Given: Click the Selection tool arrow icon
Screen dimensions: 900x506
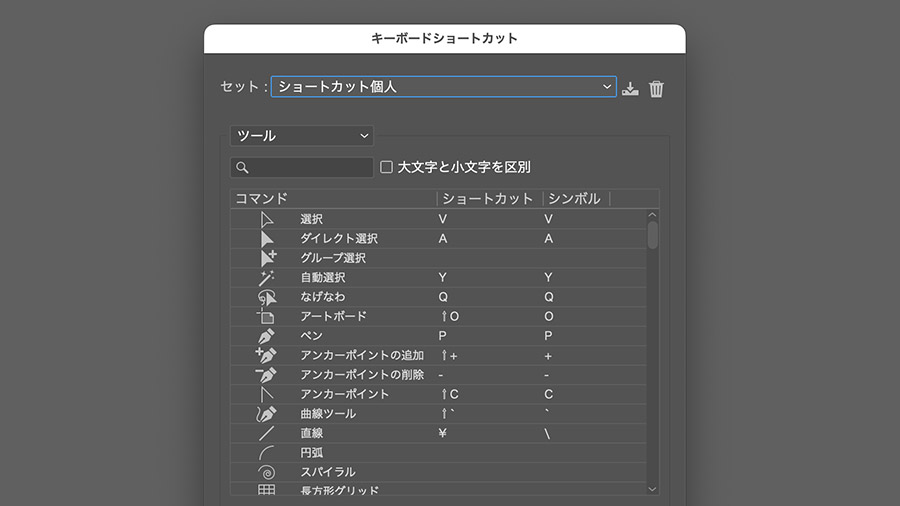Looking at the screenshot, I should [266, 219].
